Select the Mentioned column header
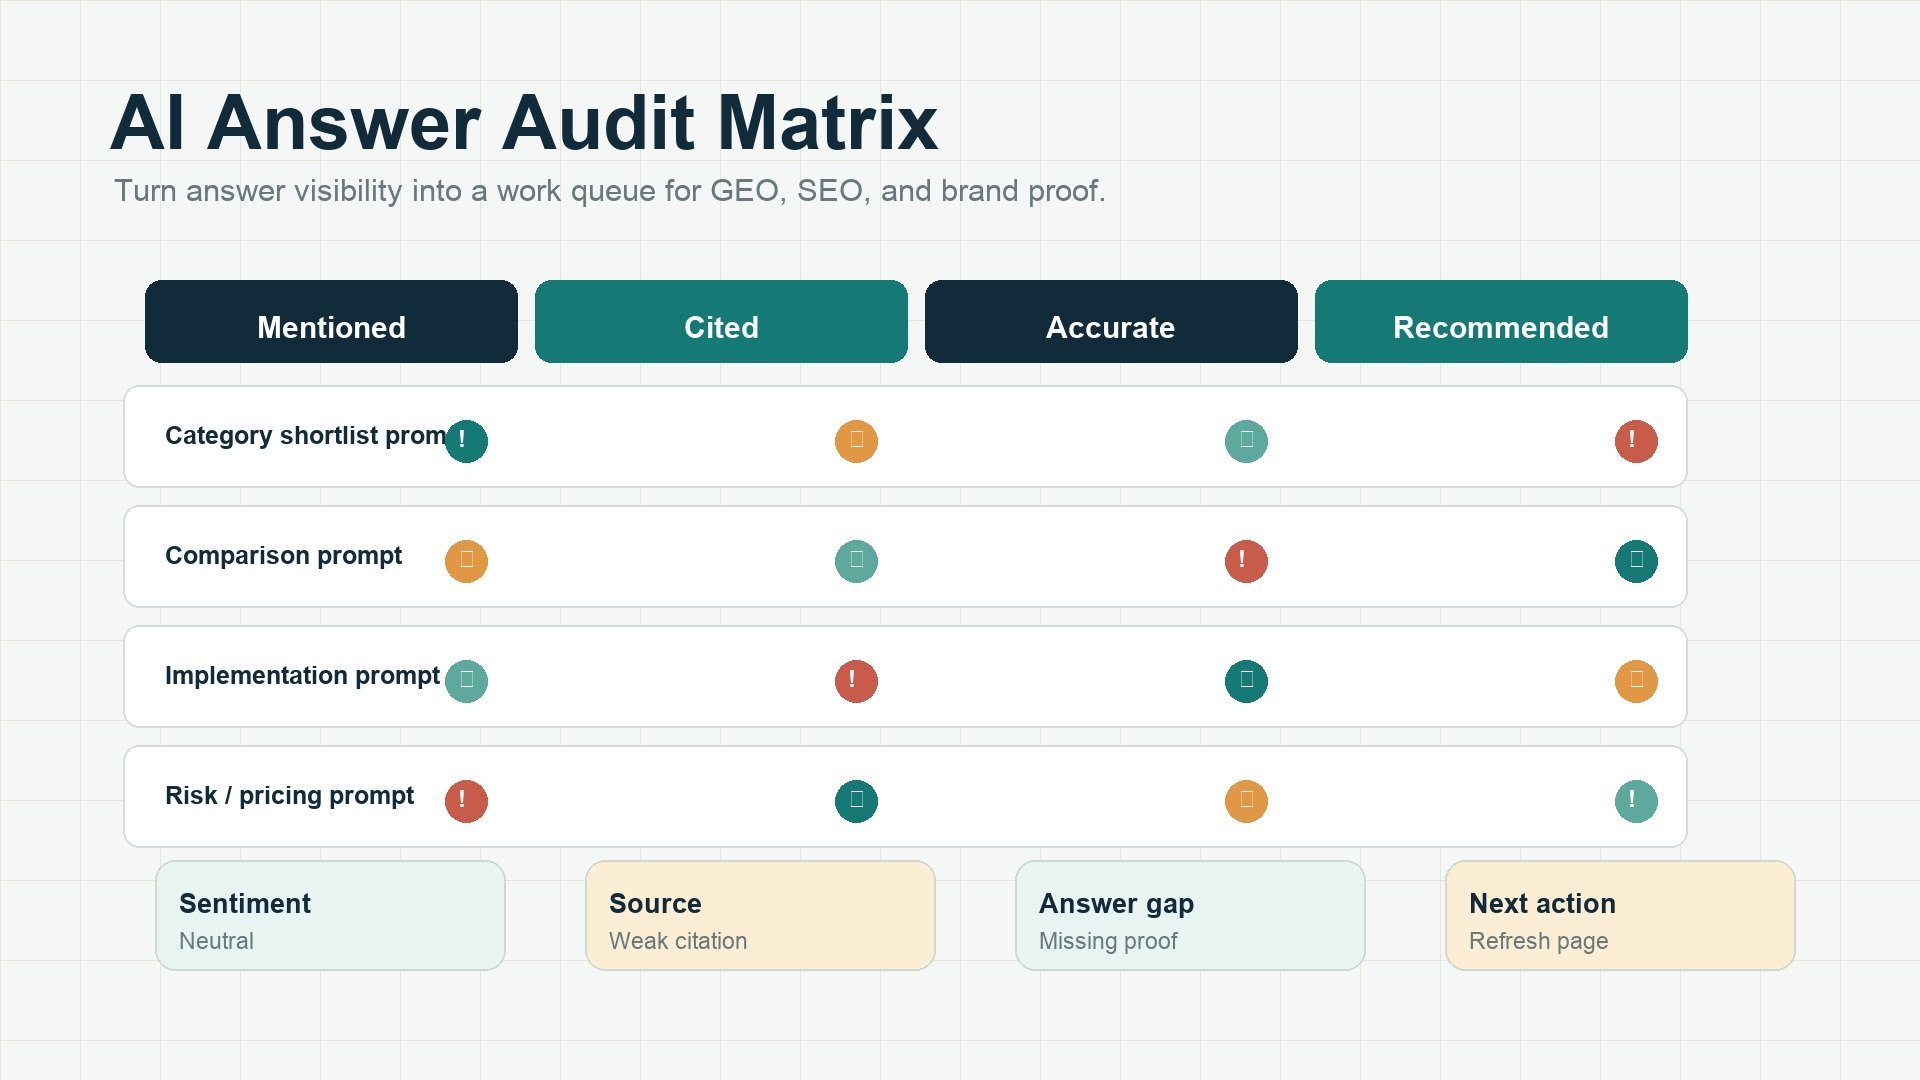Image resolution: width=1920 pixels, height=1080 pixels. (331, 322)
